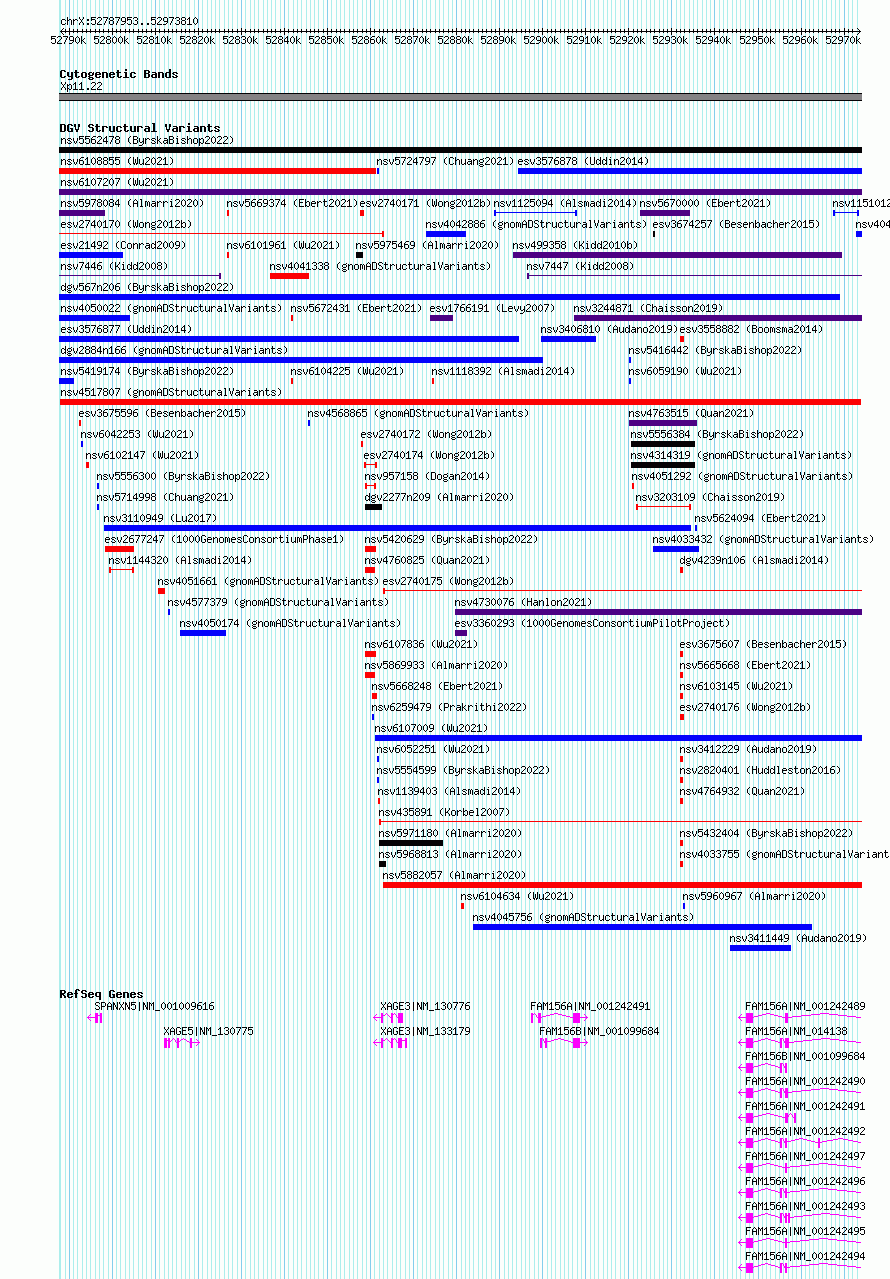Click the nsv7446 (Kidd2008) label

[x=113, y=266]
